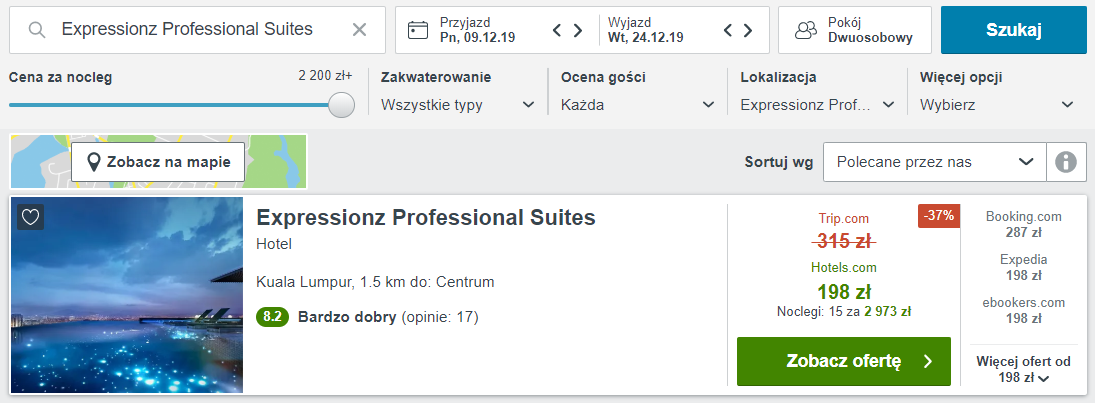Image resolution: width=1095 pixels, height=403 pixels.
Task: Open Lokalizacja location dropdown
Action: (x=817, y=105)
